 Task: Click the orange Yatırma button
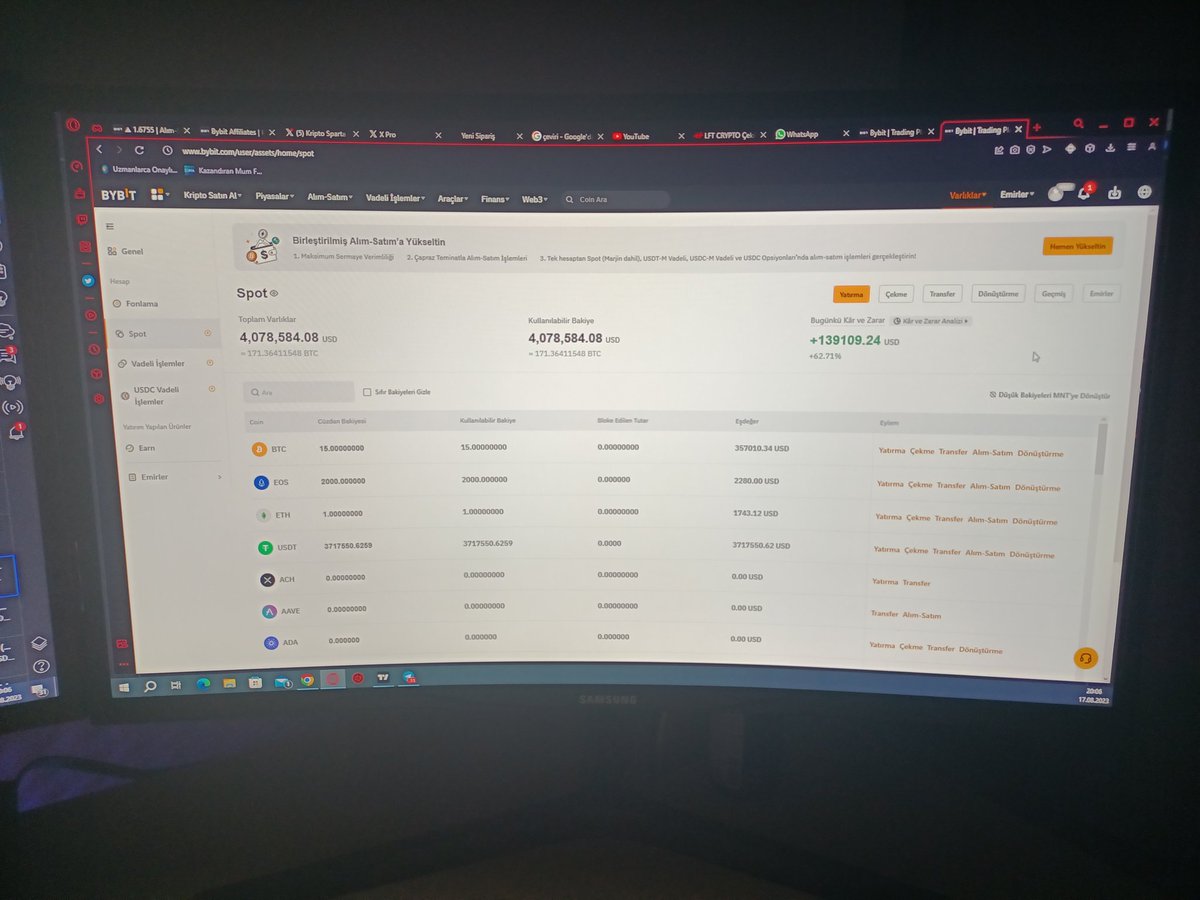click(x=852, y=294)
